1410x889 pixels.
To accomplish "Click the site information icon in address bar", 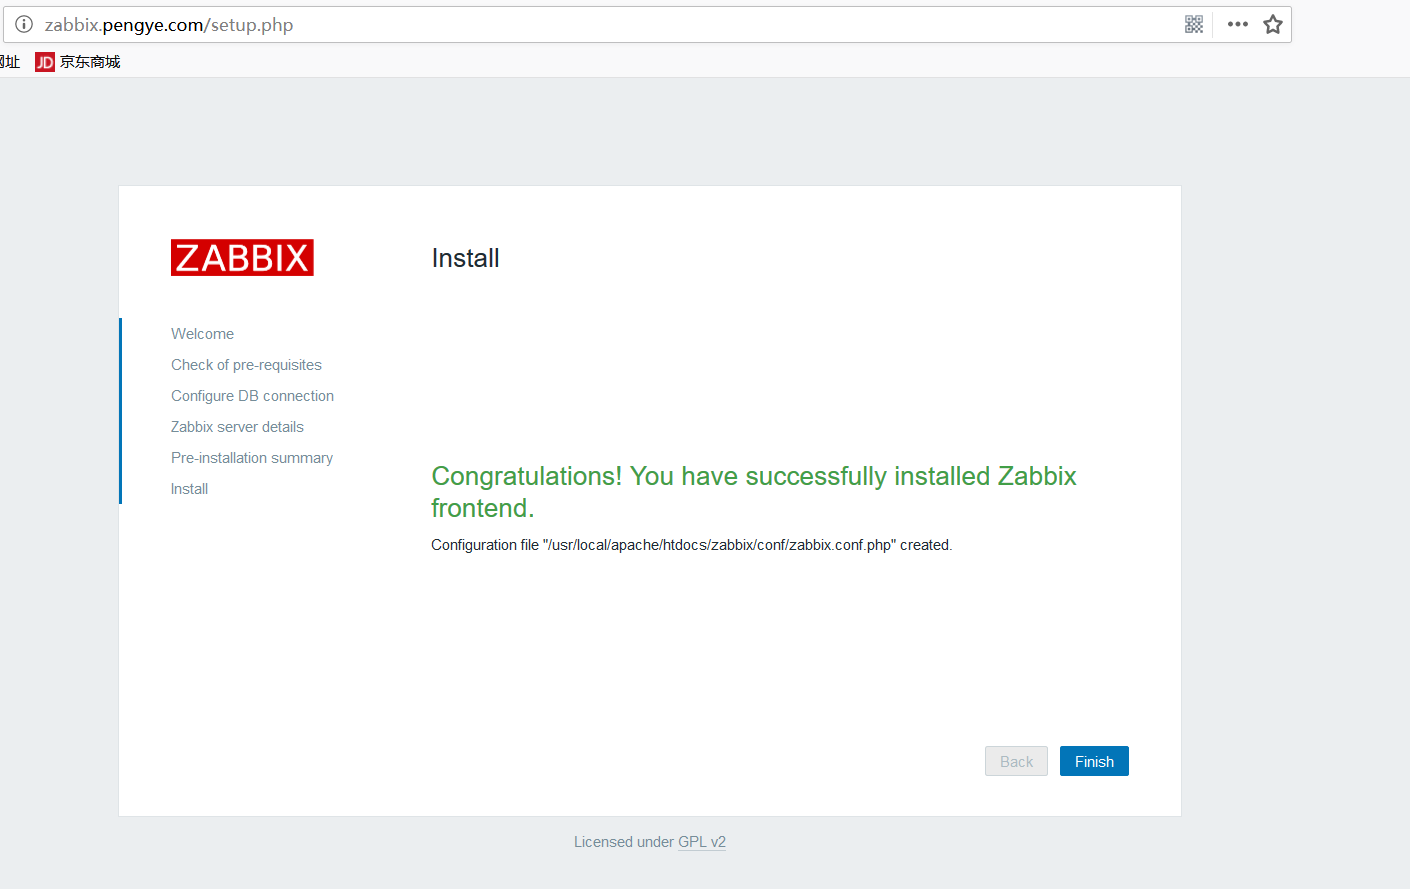I will [24, 24].
